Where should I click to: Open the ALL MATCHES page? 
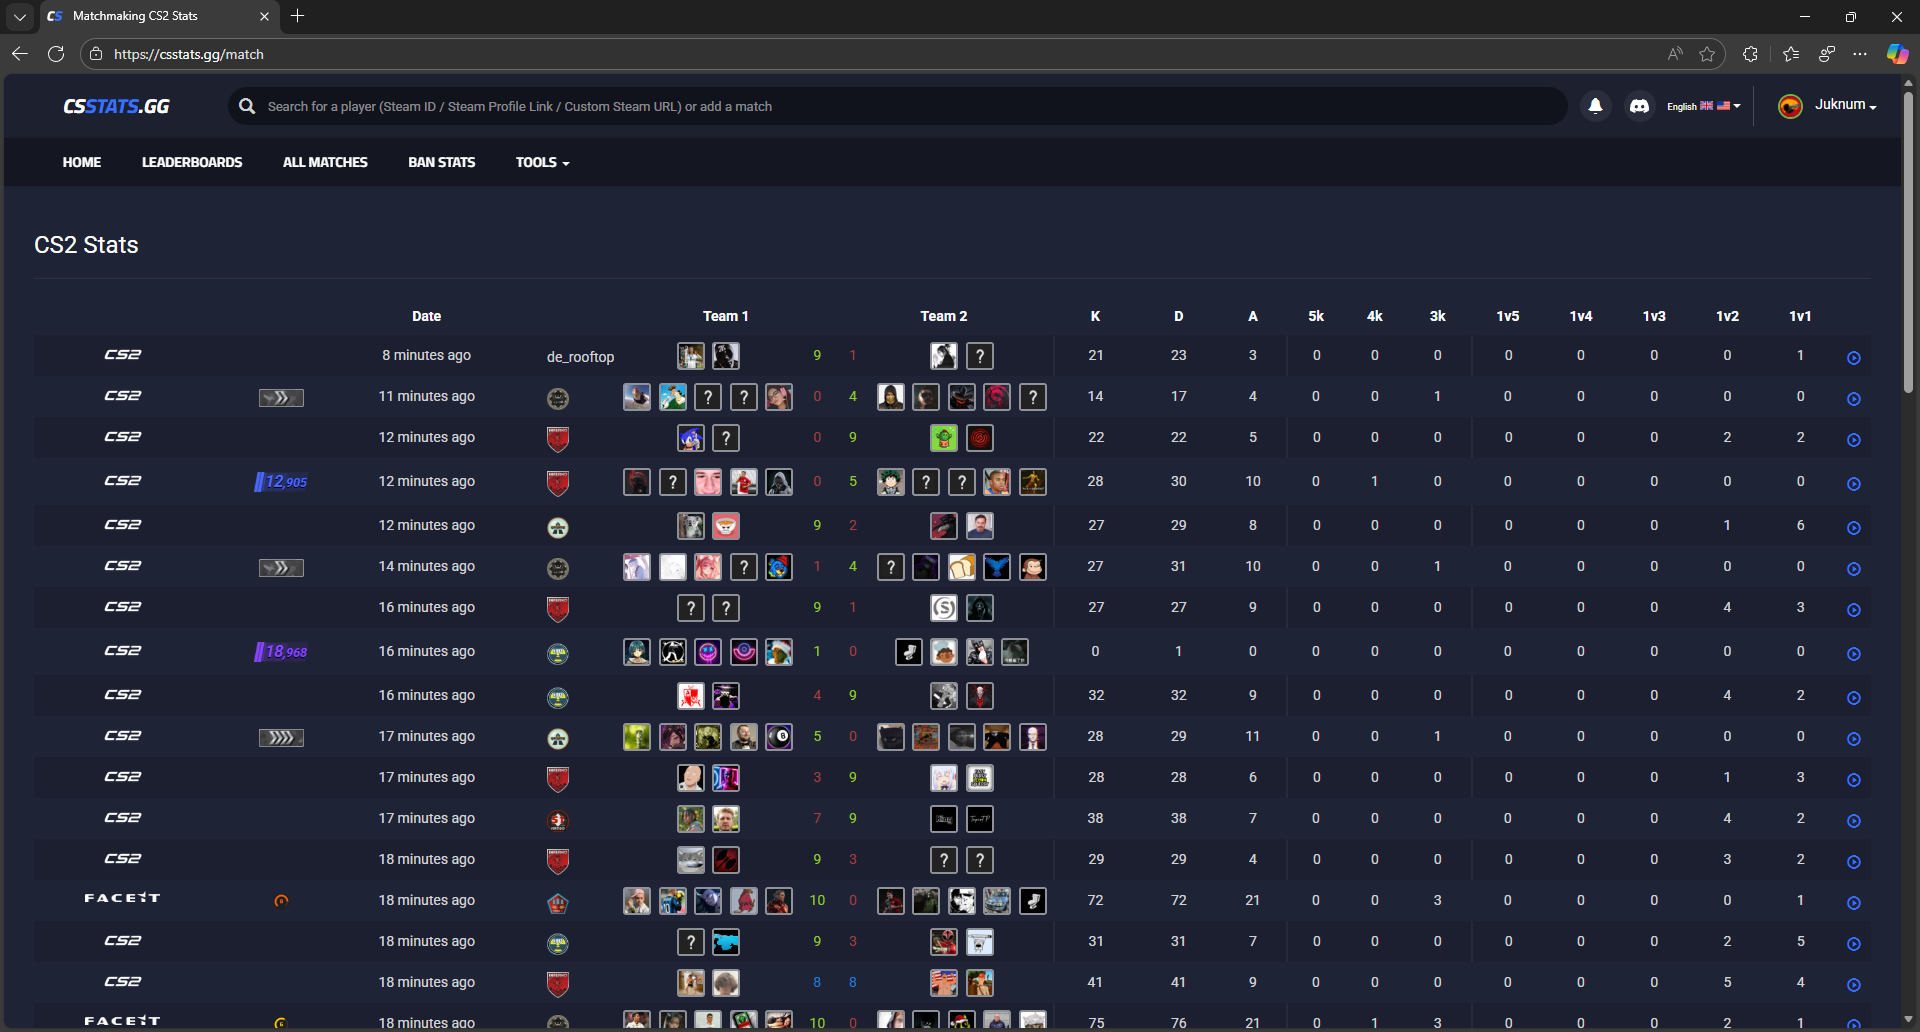pos(325,162)
